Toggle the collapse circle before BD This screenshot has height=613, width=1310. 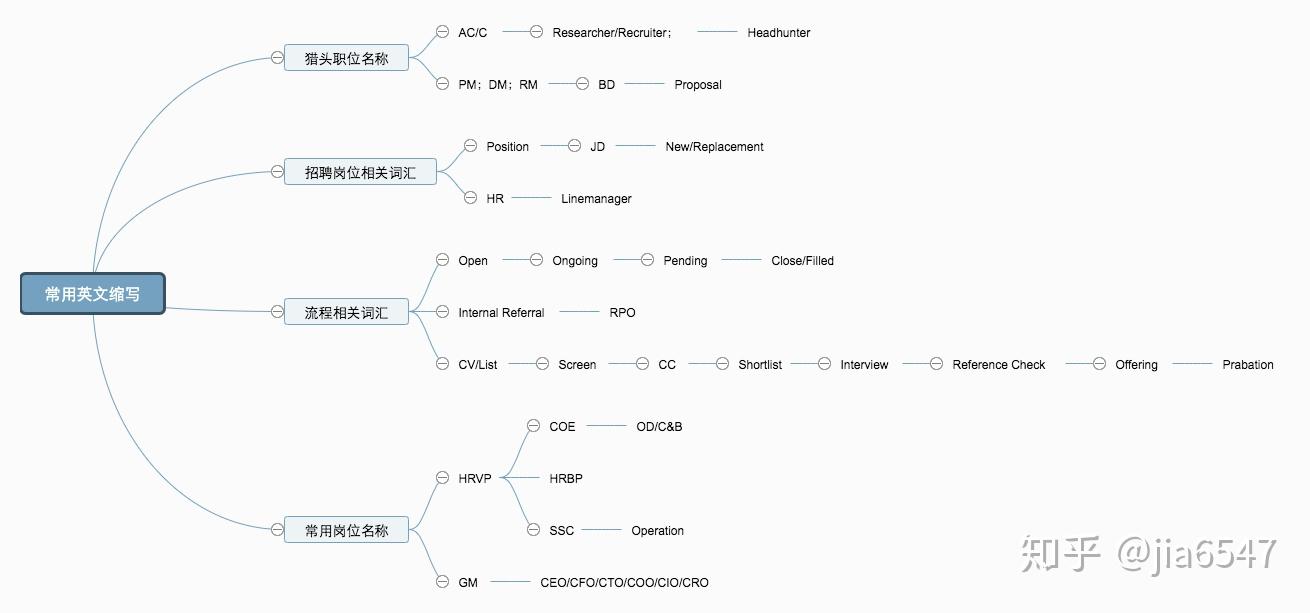click(582, 84)
